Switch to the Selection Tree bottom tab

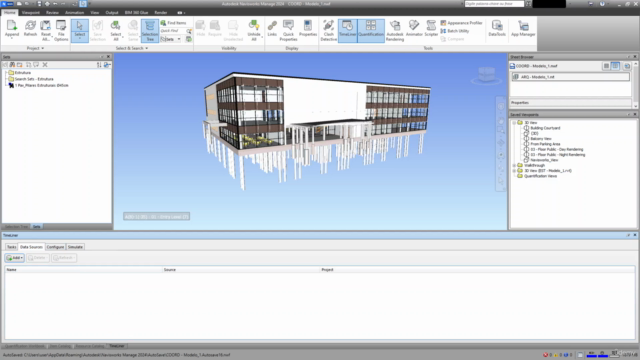tap(16, 227)
